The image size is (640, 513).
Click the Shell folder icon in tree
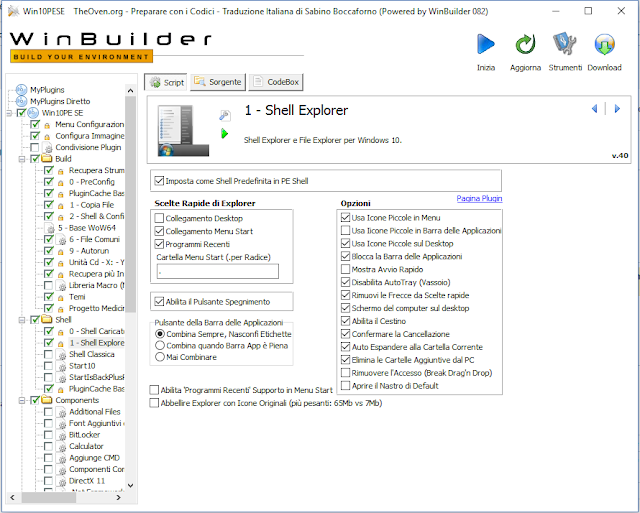pos(47,319)
